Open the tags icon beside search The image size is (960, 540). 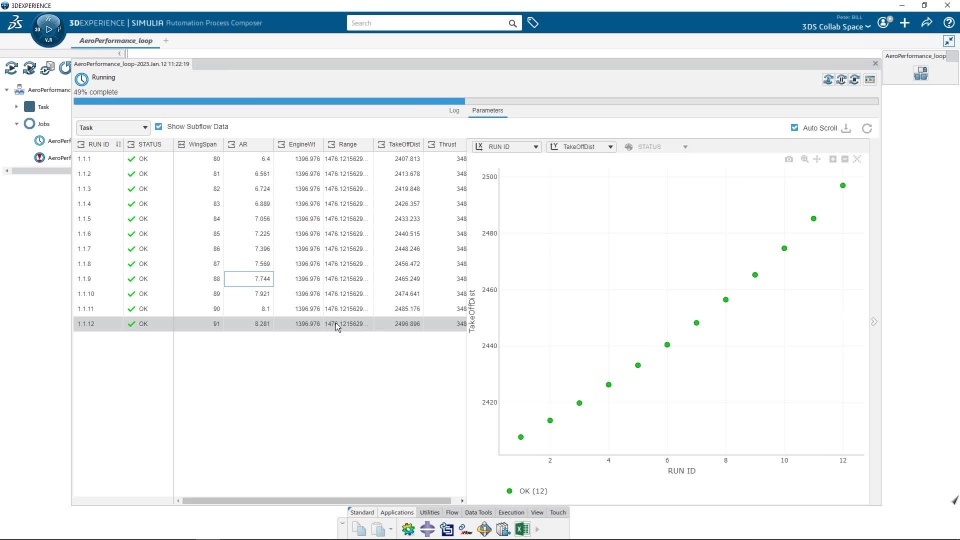(533, 23)
